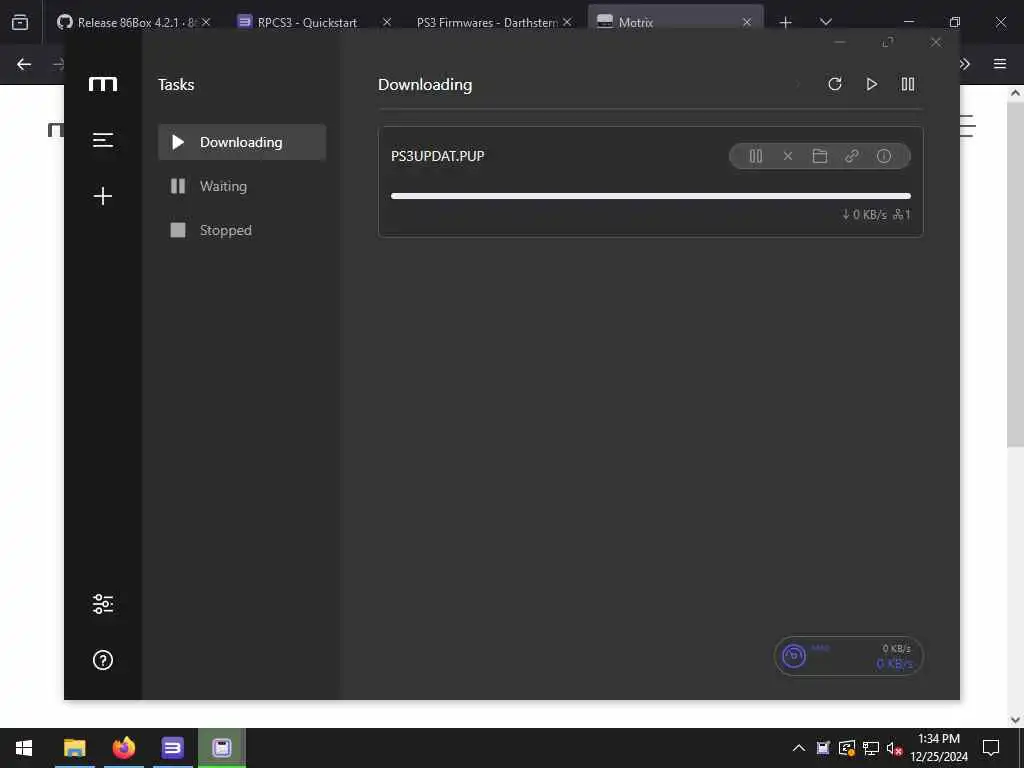The width and height of the screenshot is (1024, 768).
Task: Click the PS3UPDAT.PUP file name
Action: pos(438,156)
